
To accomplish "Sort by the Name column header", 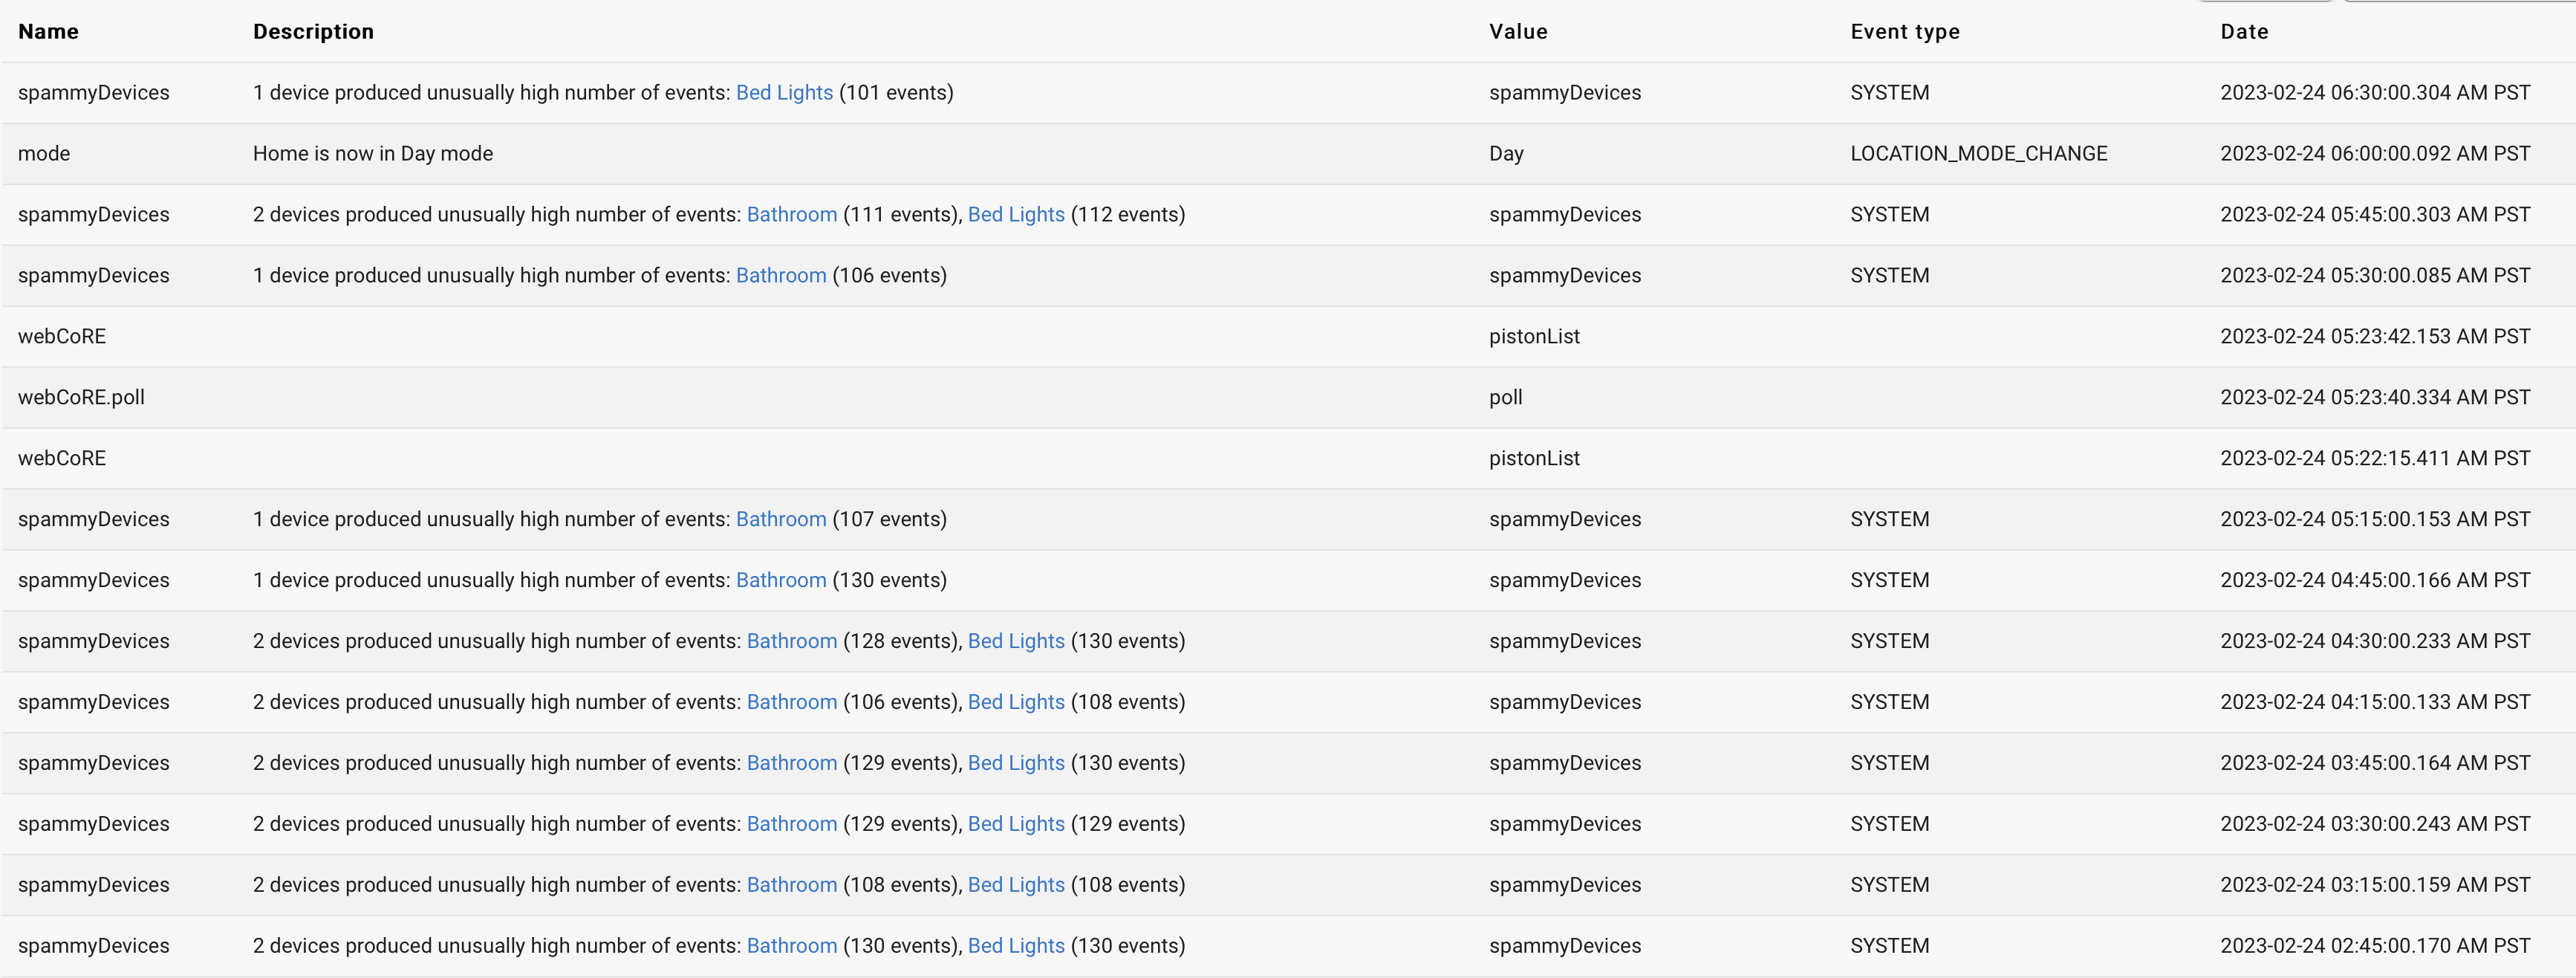I will pyautogui.click(x=48, y=32).
